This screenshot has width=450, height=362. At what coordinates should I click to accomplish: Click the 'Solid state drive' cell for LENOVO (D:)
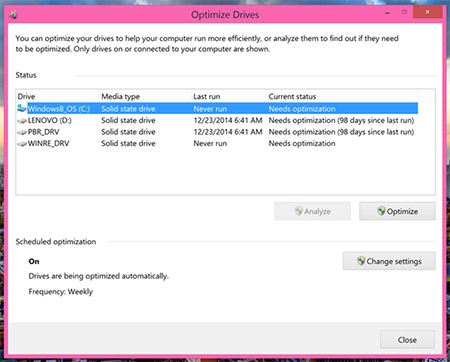tap(128, 120)
